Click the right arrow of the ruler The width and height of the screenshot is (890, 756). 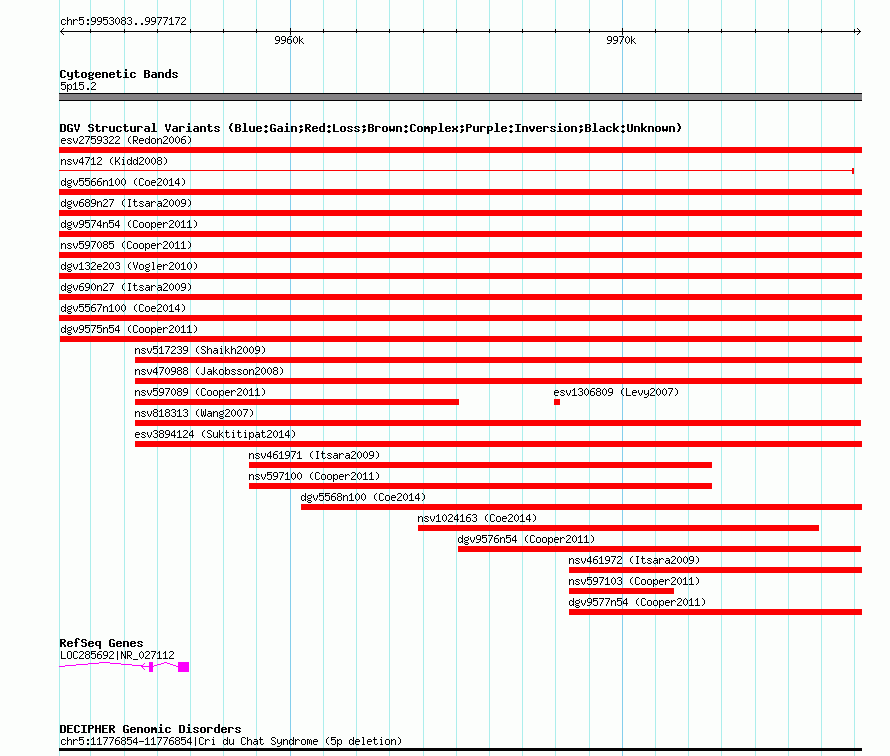[858, 32]
